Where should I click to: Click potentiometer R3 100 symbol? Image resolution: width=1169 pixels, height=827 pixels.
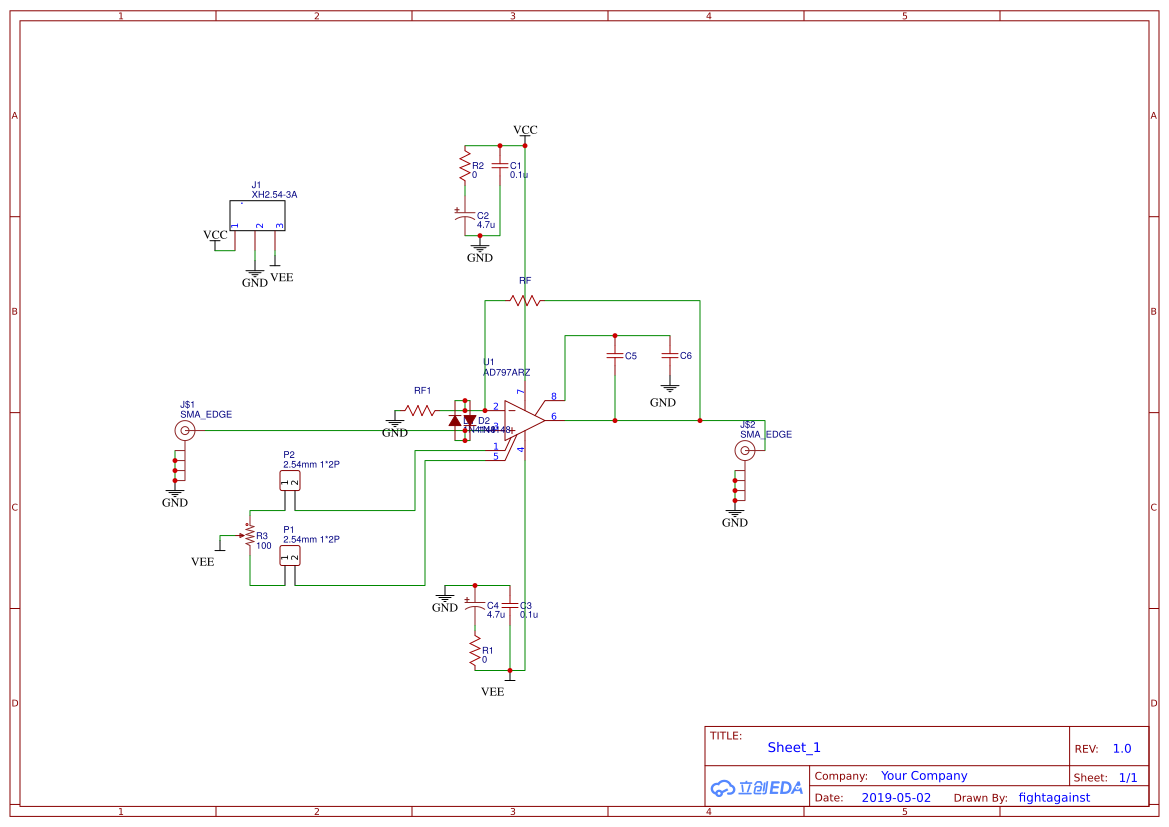(x=250, y=535)
